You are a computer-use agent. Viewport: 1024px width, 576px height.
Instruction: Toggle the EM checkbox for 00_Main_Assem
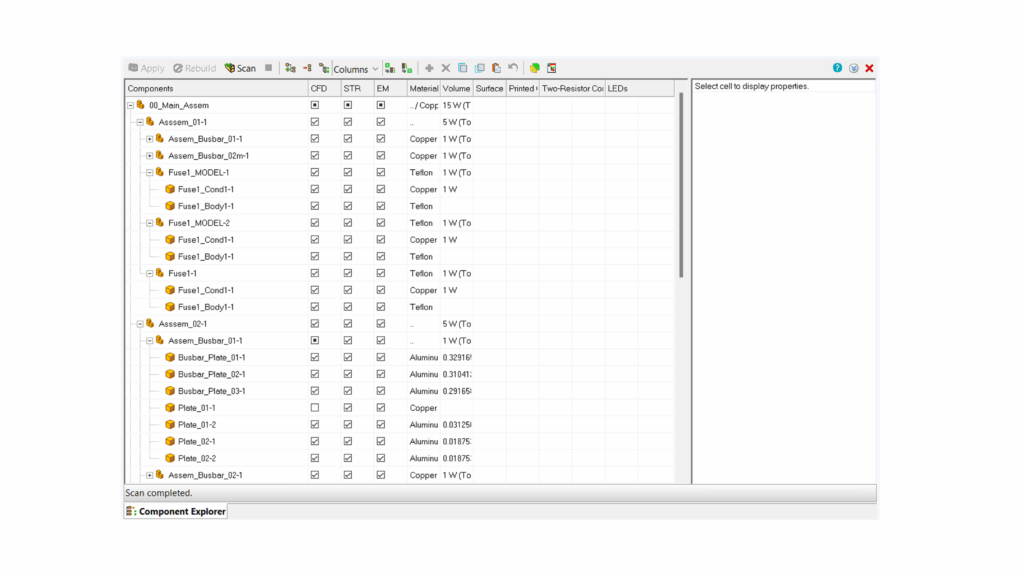click(381, 105)
